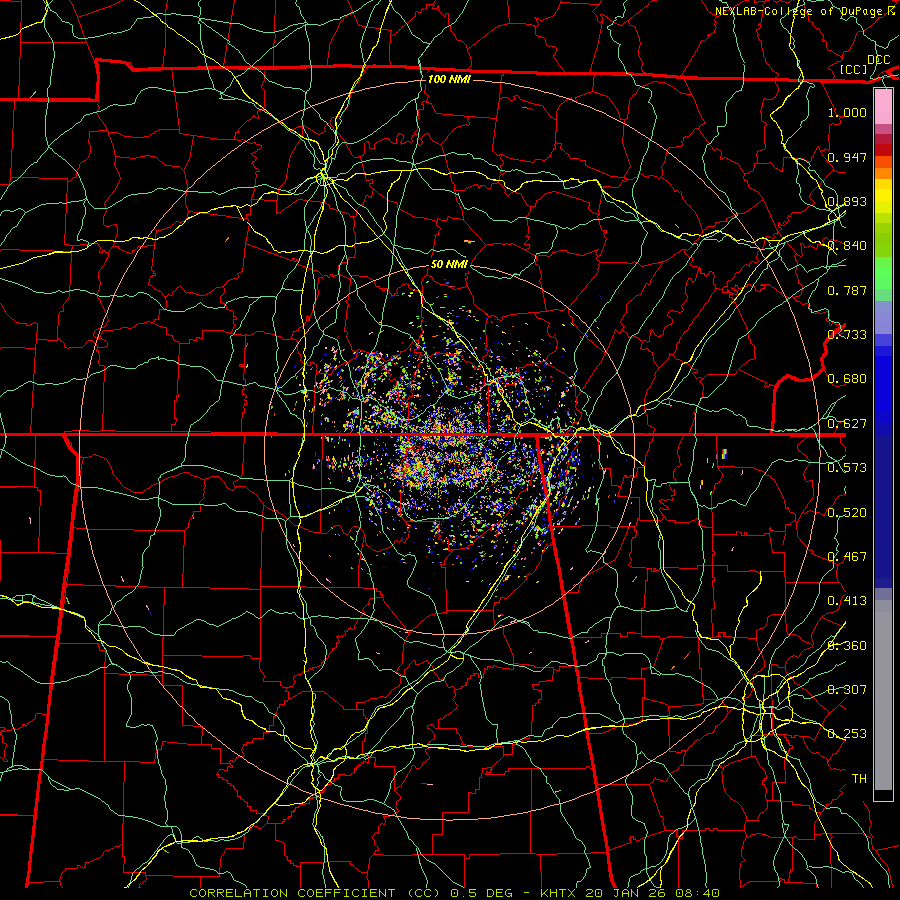Viewport: 900px width, 900px height.
Task: Click the 50 NMI range ring label
Action: (x=449, y=264)
